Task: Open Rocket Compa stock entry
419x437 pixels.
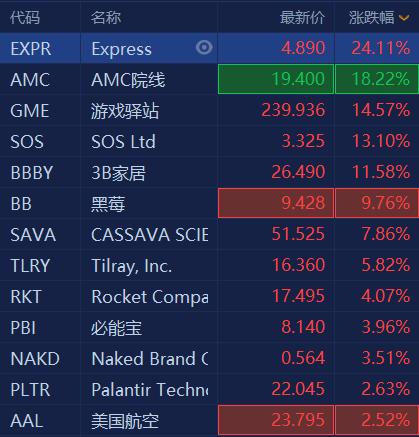Action: pyautogui.click(x=209, y=296)
